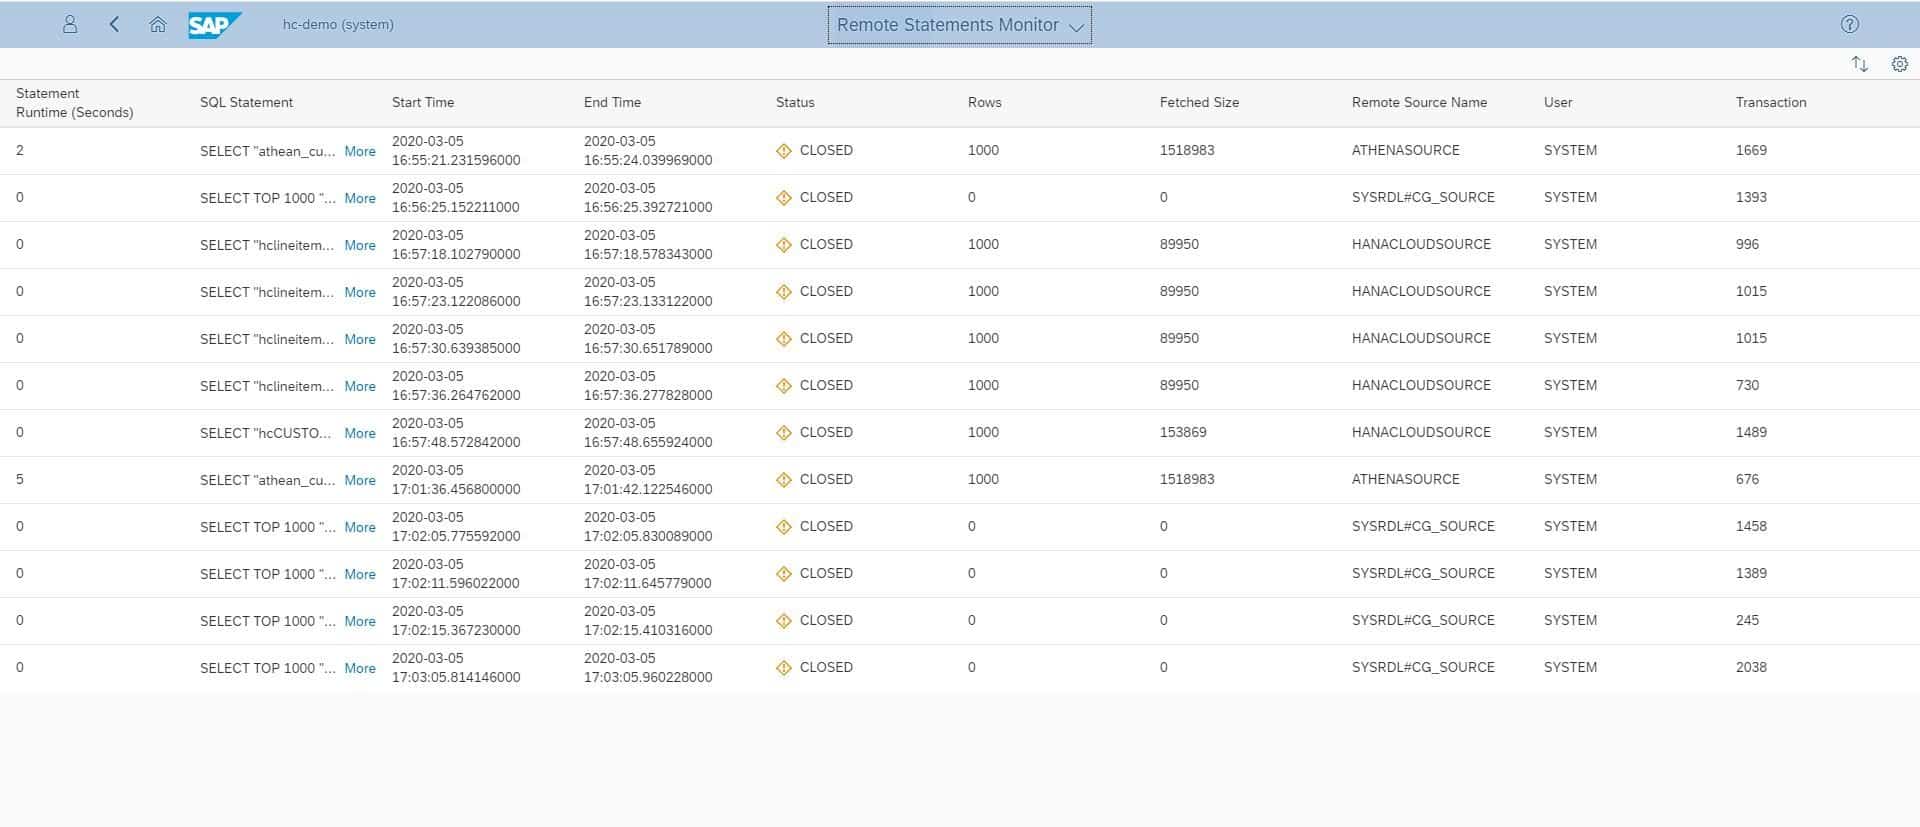
Task: Show More for transaction 2038 SQL statement
Action: pos(360,668)
